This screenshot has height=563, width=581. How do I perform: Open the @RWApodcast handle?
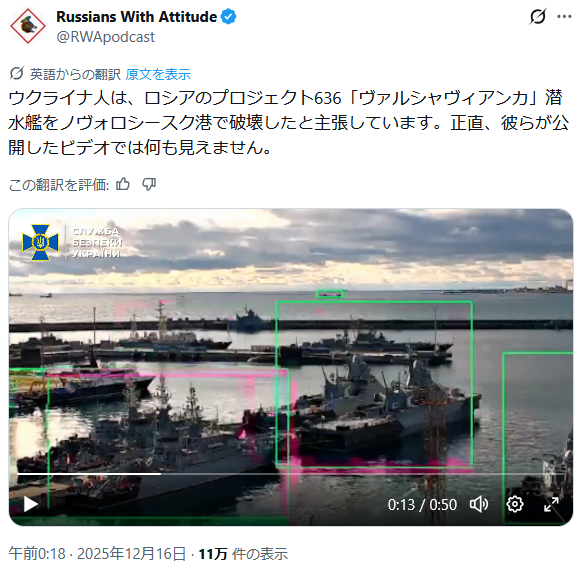(106, 37)
